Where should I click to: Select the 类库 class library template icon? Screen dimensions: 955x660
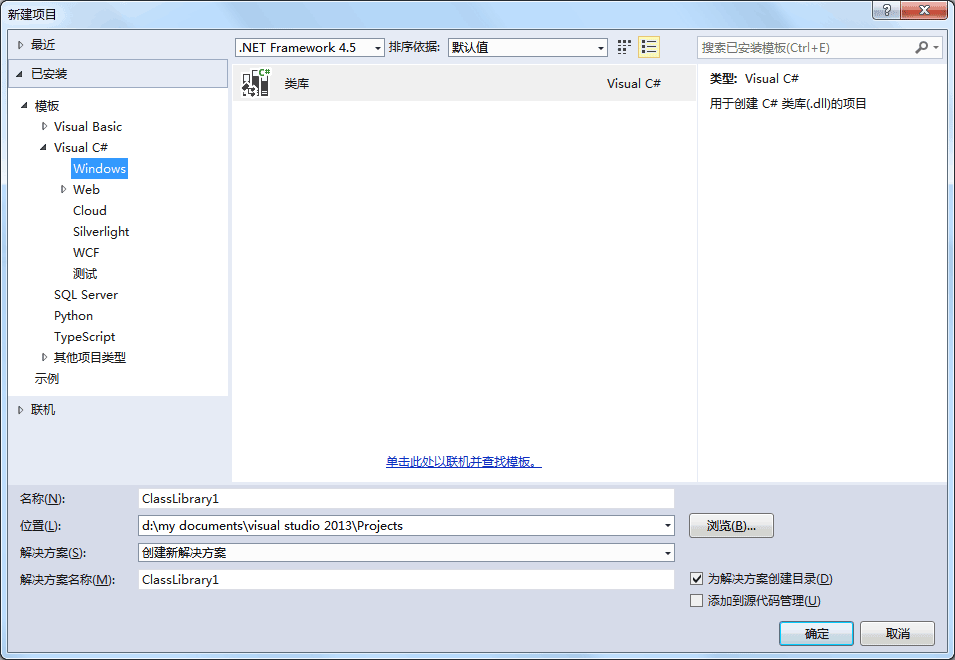coord(257,84)
